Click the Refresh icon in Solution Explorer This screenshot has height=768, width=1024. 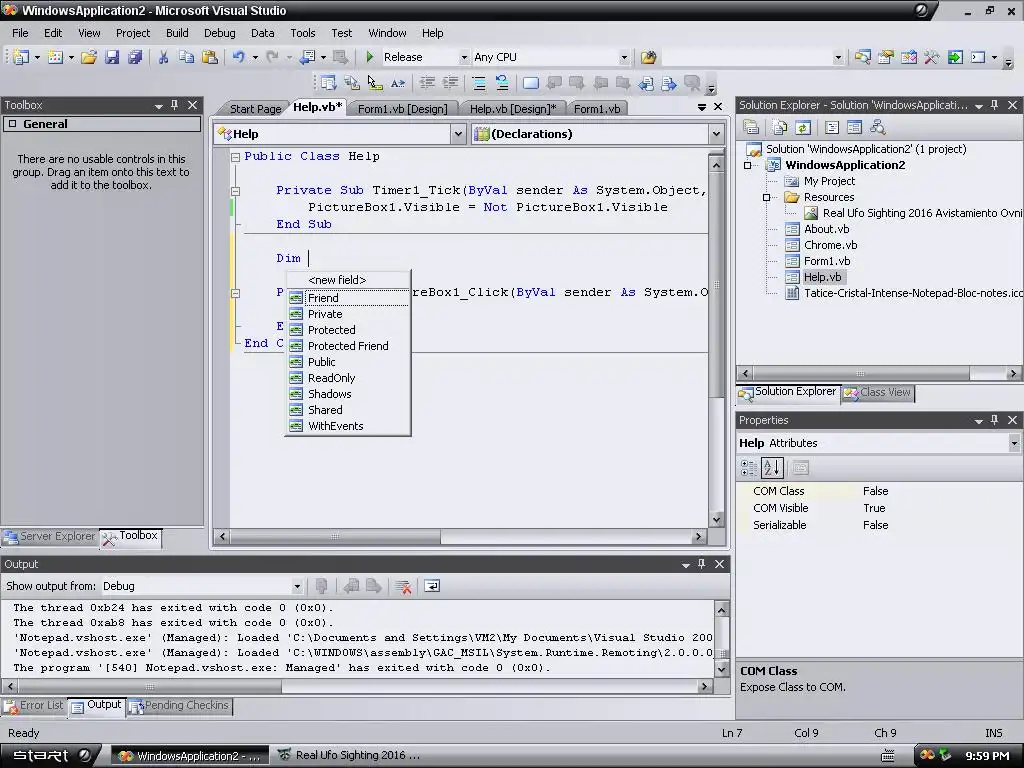[803, 127]
